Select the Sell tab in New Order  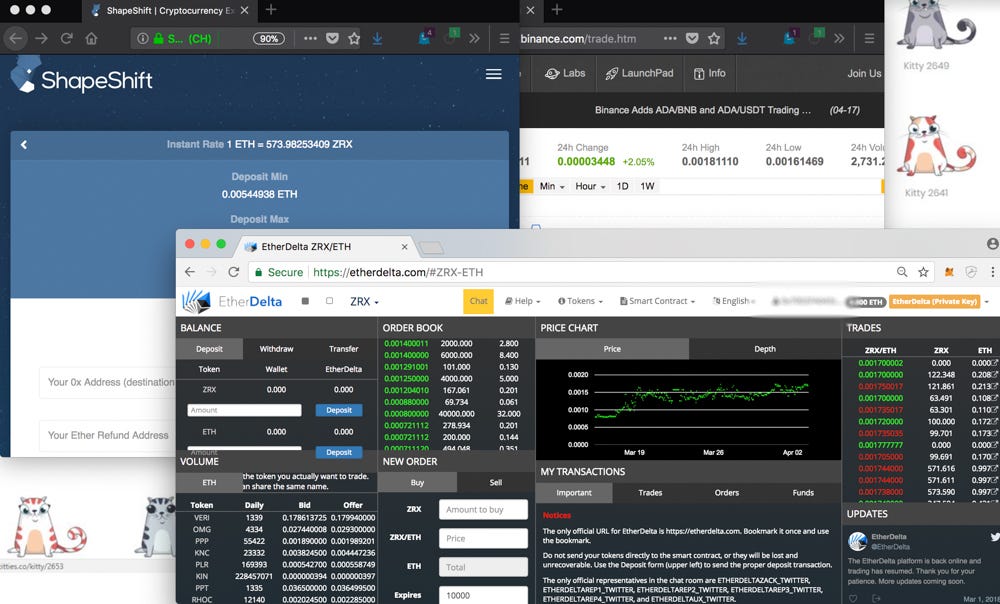tap(496, 482)
